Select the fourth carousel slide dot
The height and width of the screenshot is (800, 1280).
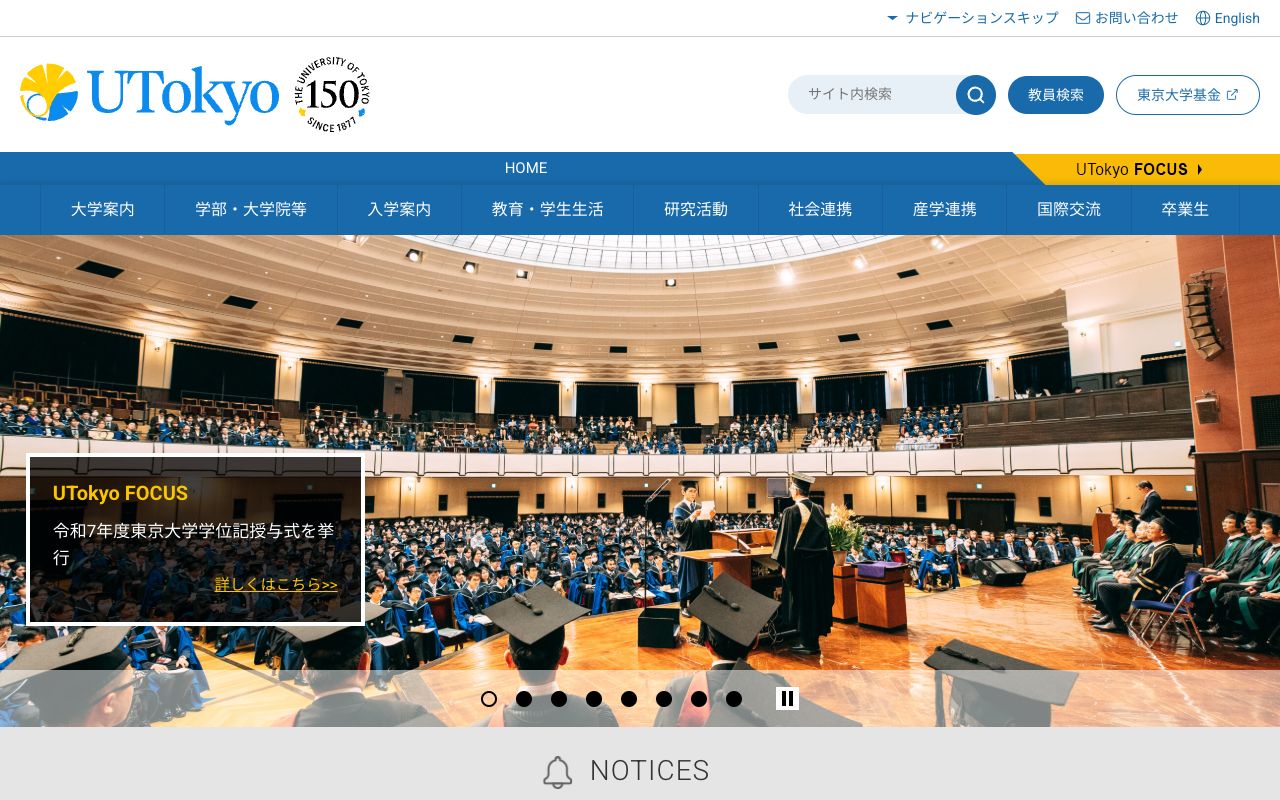[x=594, y=699]
